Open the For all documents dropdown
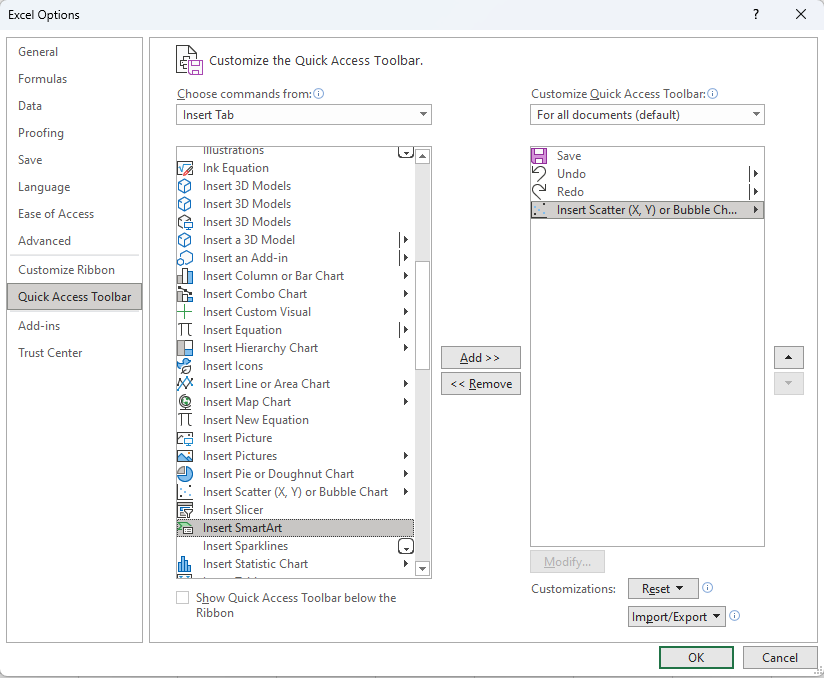The height and width of the screenshot is (678, 824). click(647, 115)
